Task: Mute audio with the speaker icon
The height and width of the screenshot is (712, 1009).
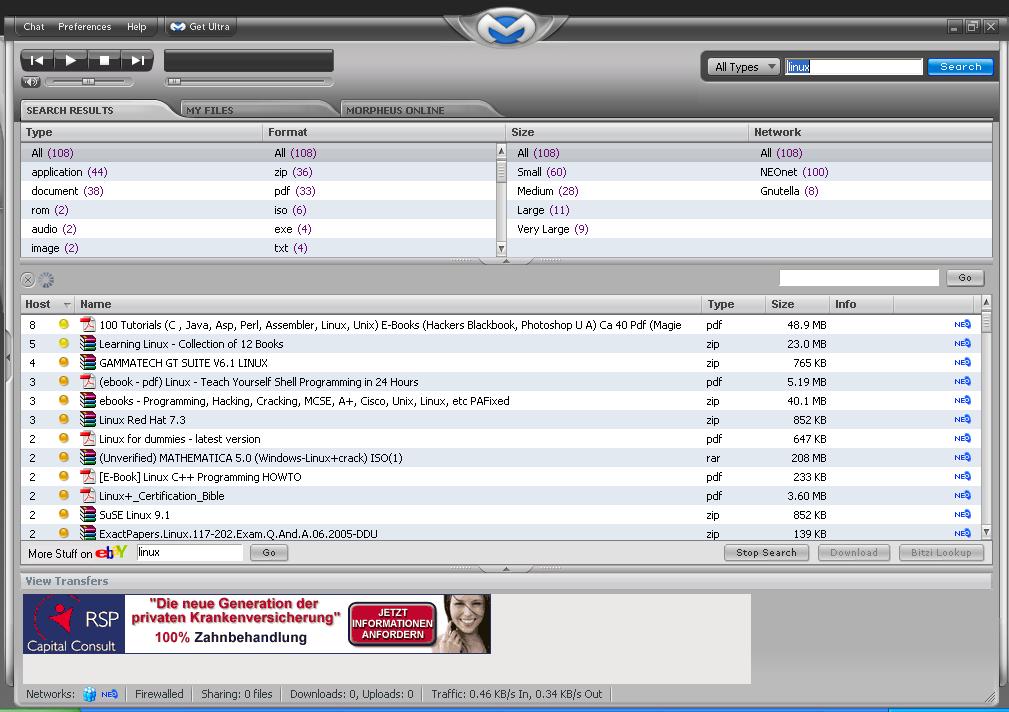Action: 30,82
